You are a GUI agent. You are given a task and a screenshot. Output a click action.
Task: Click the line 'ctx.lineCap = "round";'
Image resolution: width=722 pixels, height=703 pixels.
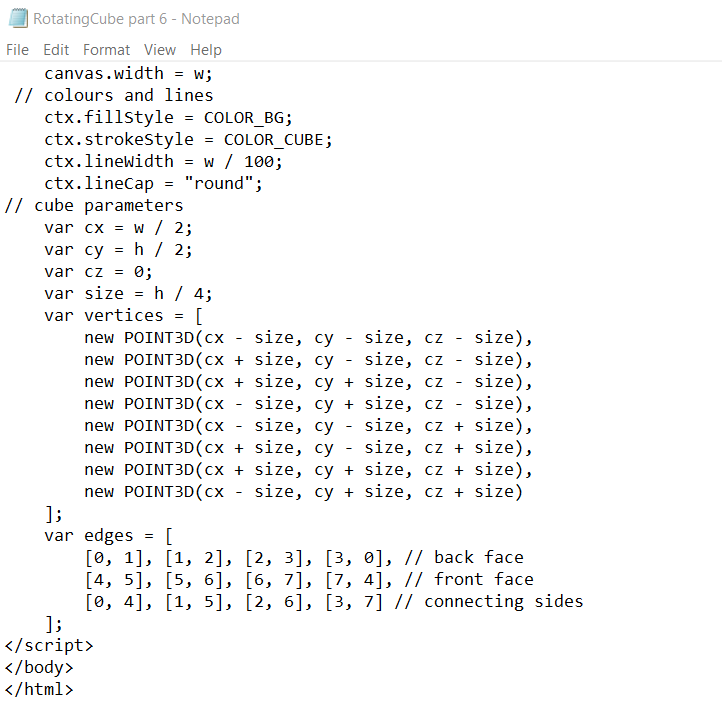[153, 184]
